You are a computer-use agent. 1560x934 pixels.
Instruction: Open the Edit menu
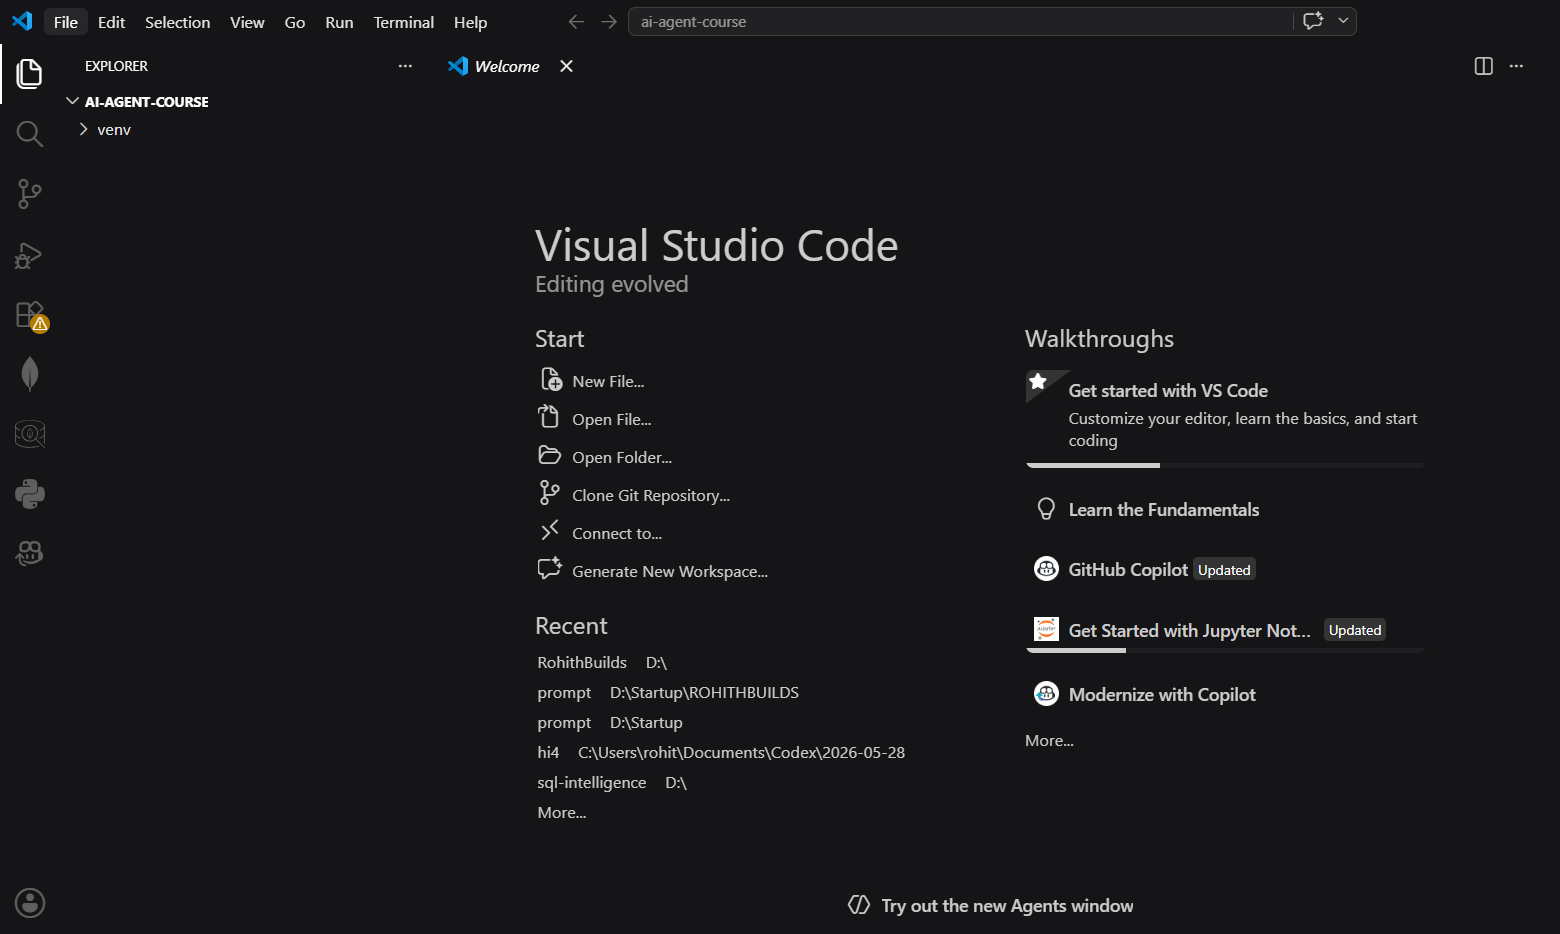[112, 22]
